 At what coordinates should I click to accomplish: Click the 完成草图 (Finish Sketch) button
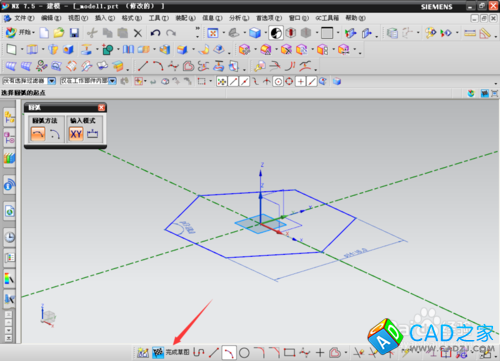point(171,352)
